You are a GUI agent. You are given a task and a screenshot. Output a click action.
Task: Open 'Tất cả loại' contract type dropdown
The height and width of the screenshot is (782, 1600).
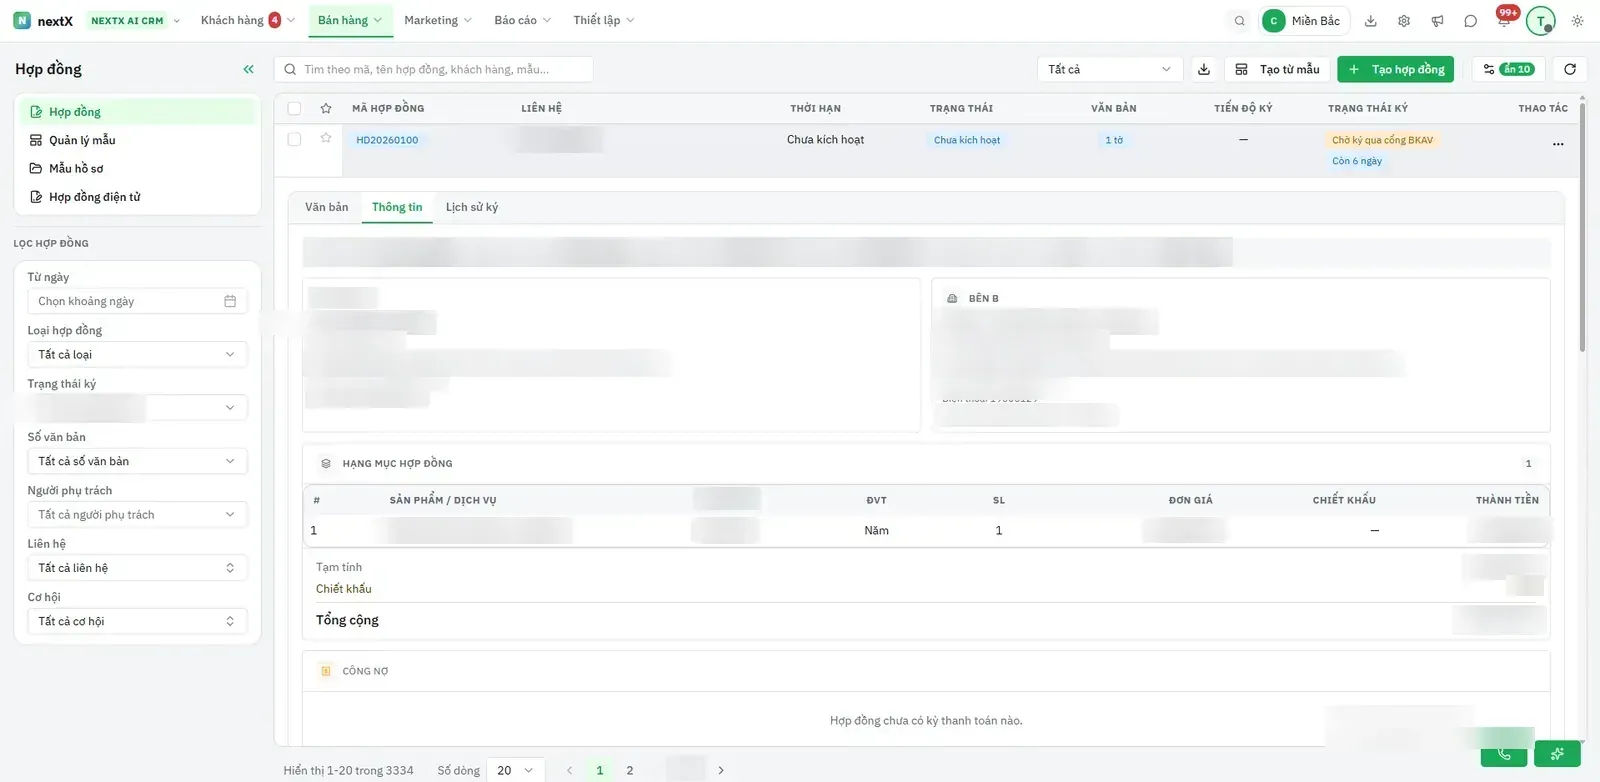[137, 354]
